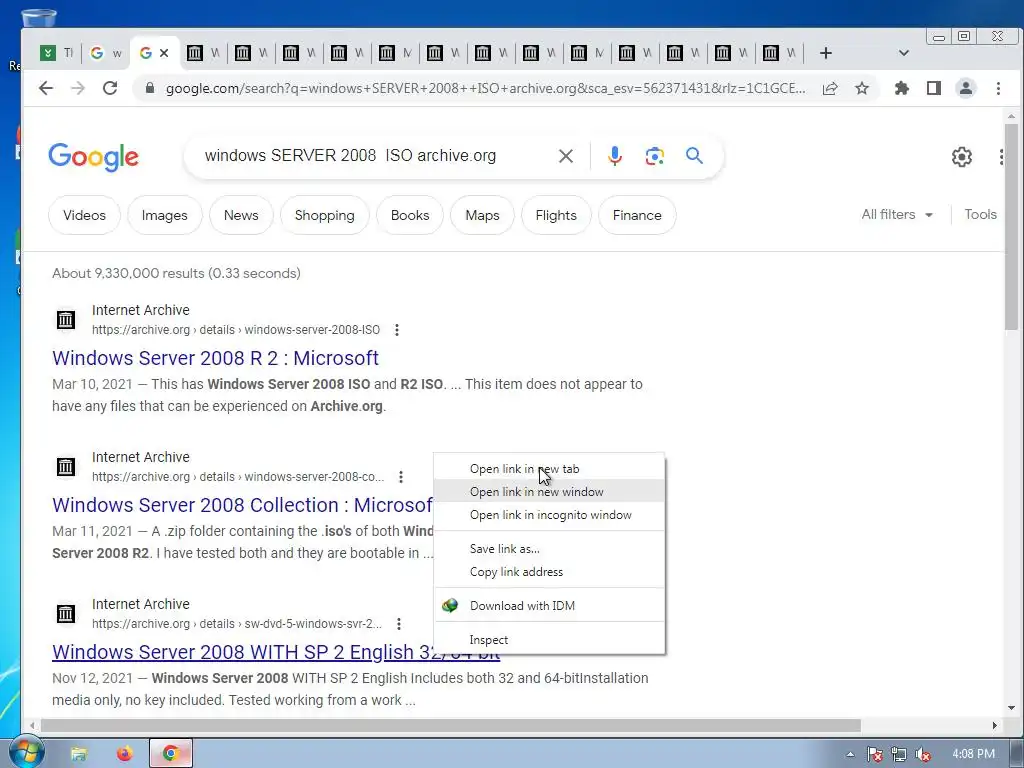View site info padlock icon
1024x768 pixels.
[x=150, y=88]
